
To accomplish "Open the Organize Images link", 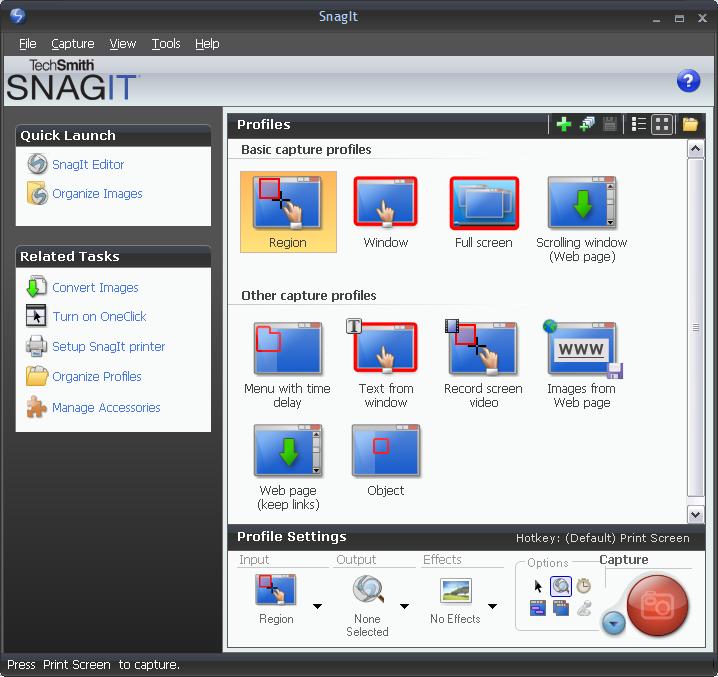I will point(97,194).
